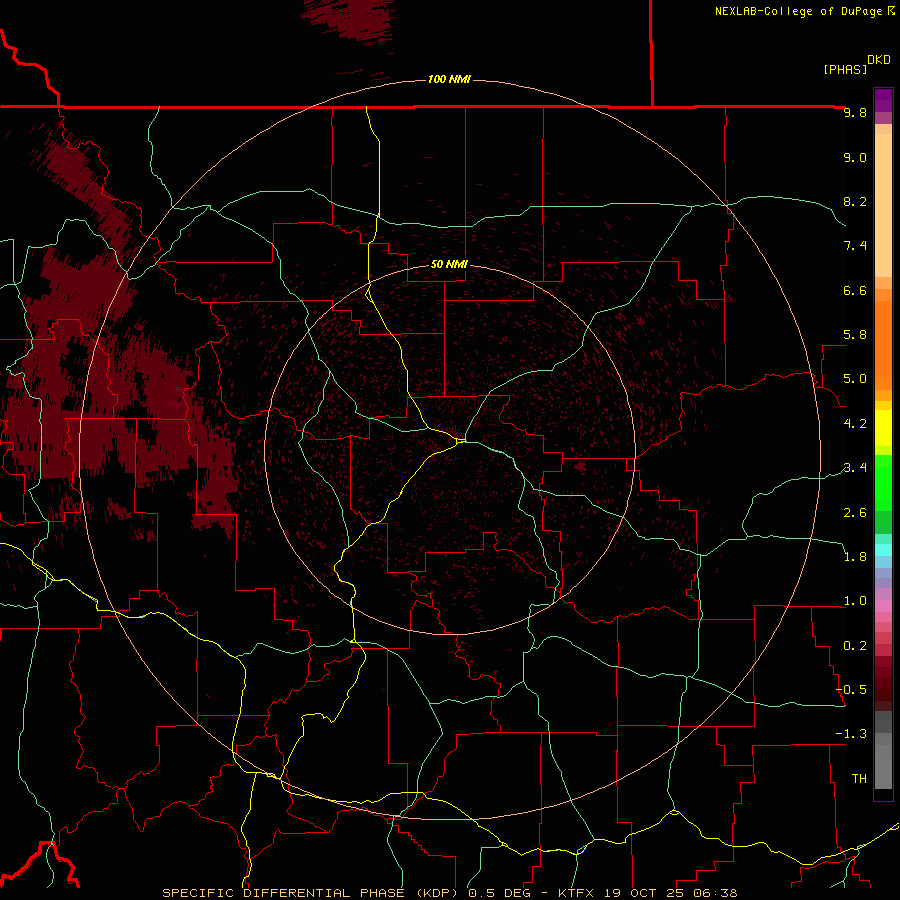Click the 8.2 legend value

pos(855,201)
